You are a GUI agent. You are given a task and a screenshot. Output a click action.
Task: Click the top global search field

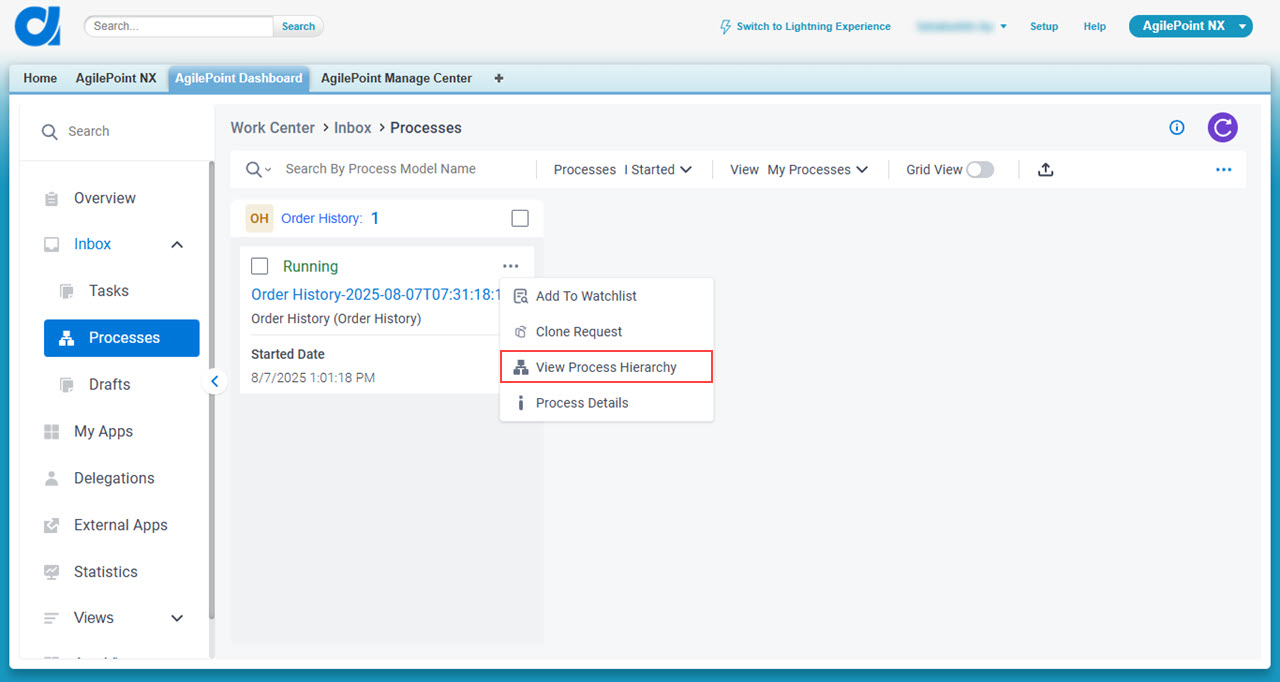point(179,27)
